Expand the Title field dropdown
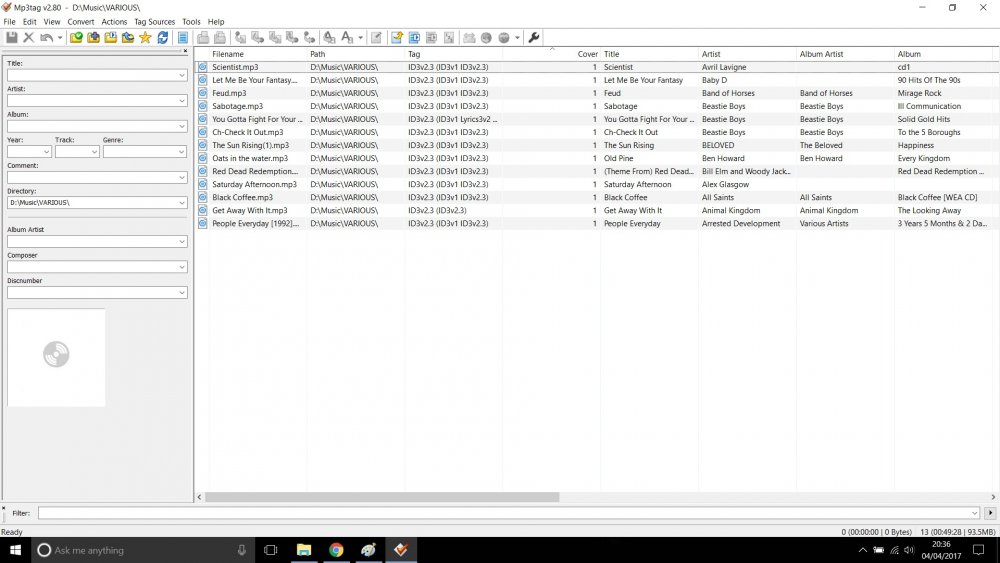1000x563 pixels. (182, 75)
